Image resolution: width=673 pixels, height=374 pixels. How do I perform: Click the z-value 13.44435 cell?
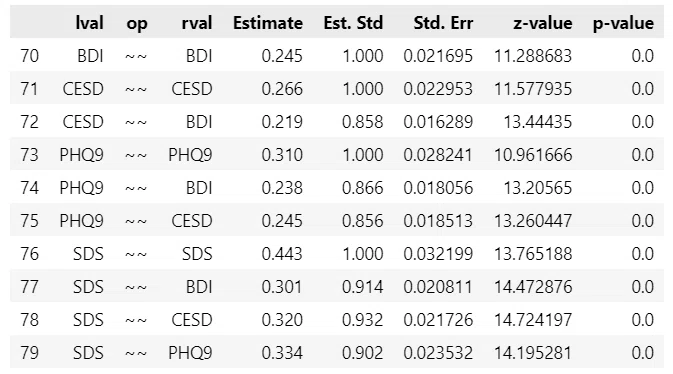coord(537,122)
